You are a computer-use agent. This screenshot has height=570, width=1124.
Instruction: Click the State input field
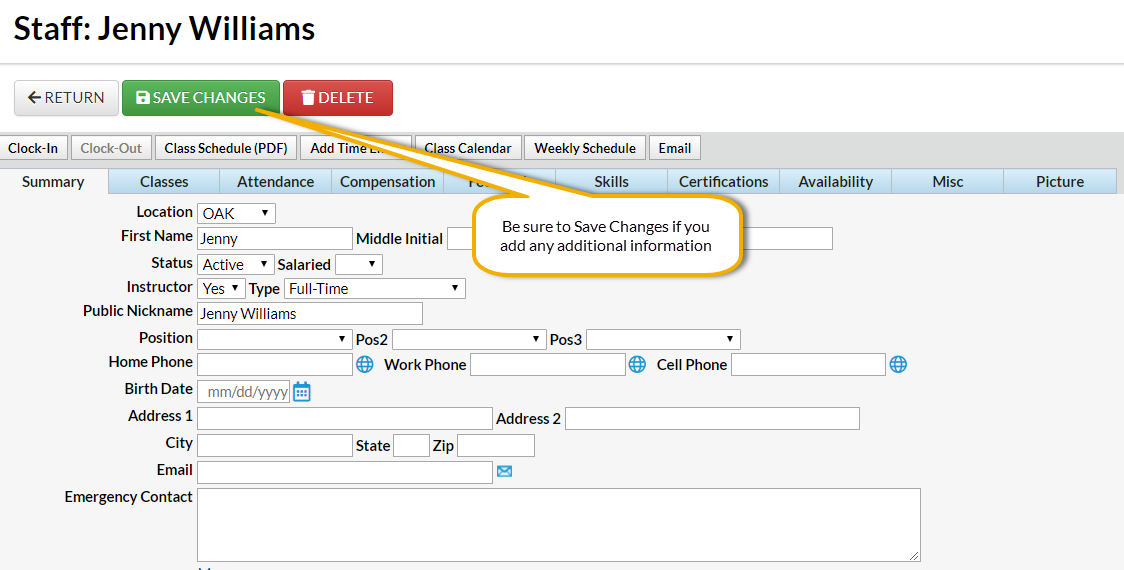411,445
